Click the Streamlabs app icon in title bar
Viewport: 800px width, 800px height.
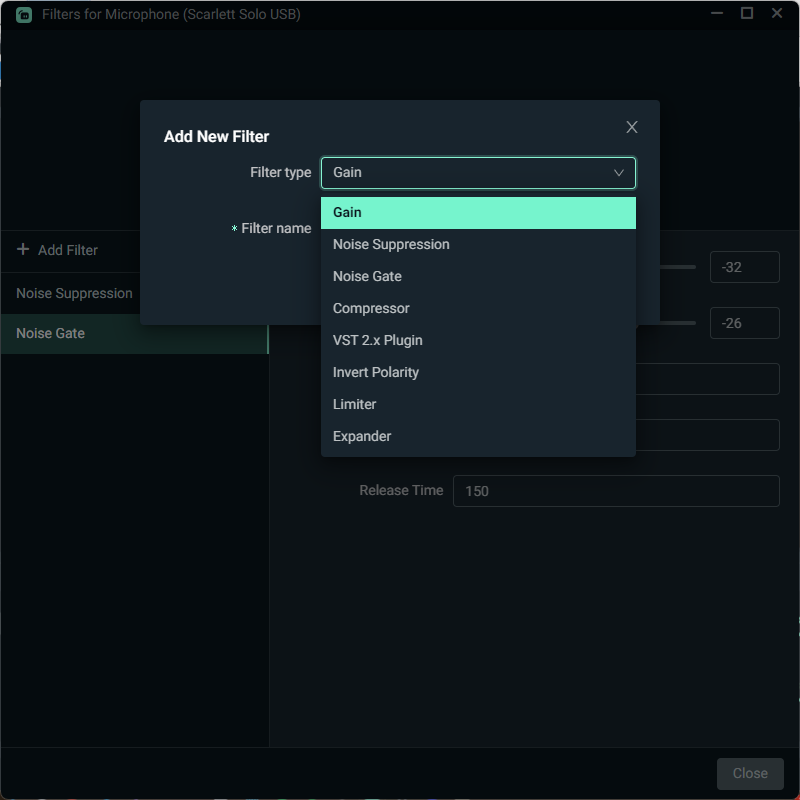tap(24, 15)
